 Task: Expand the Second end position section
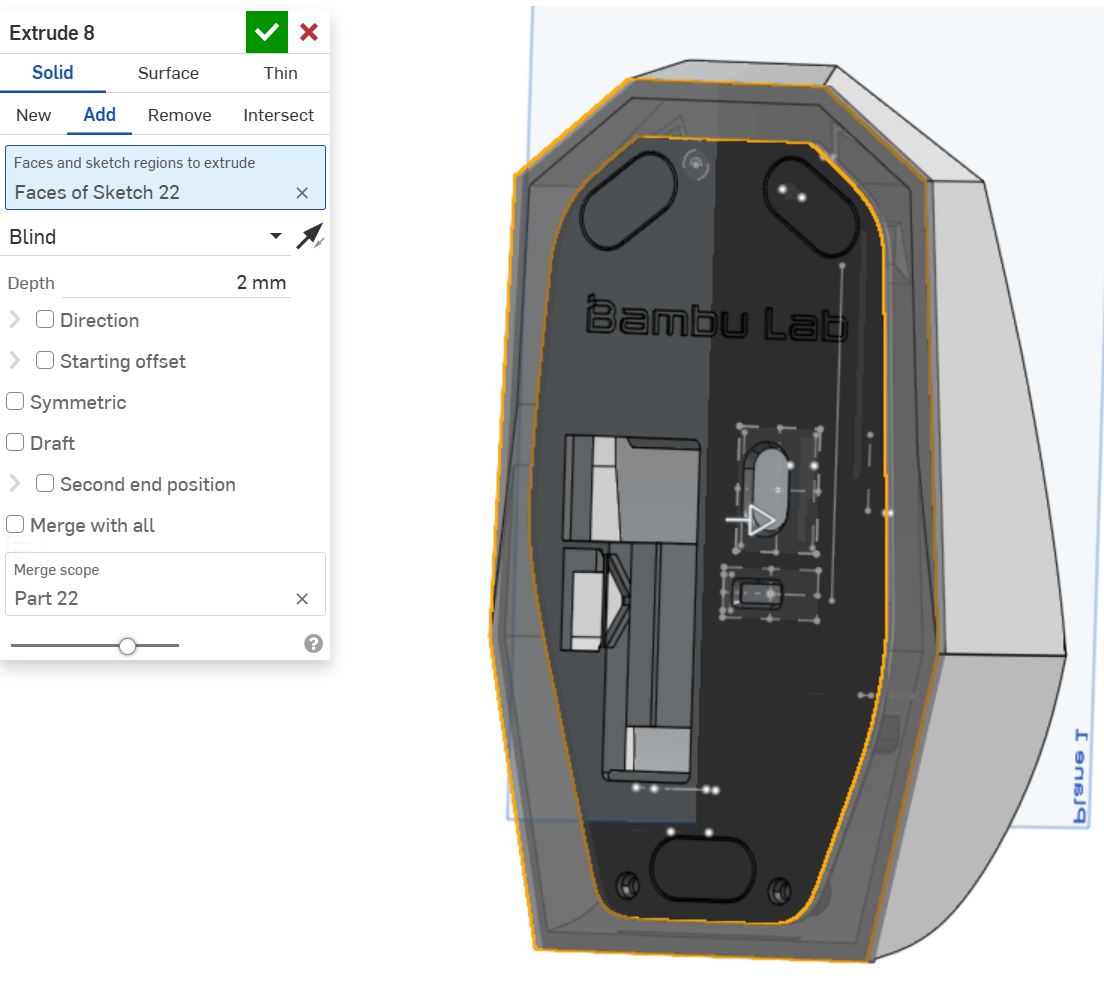pos(15,484)
